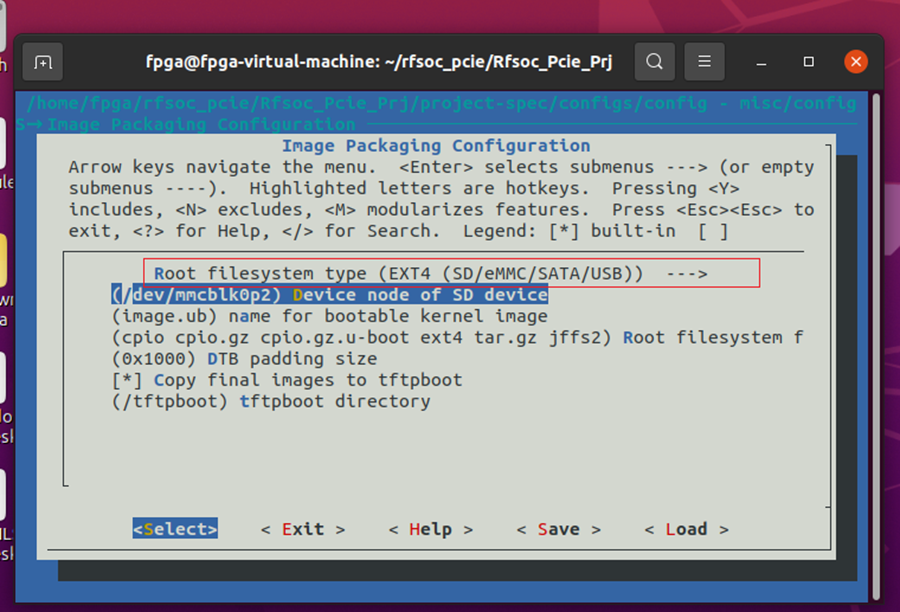Click the Image Packaging Configuration heading
Screen dimensions: 900x612
(x=436, y=146)
